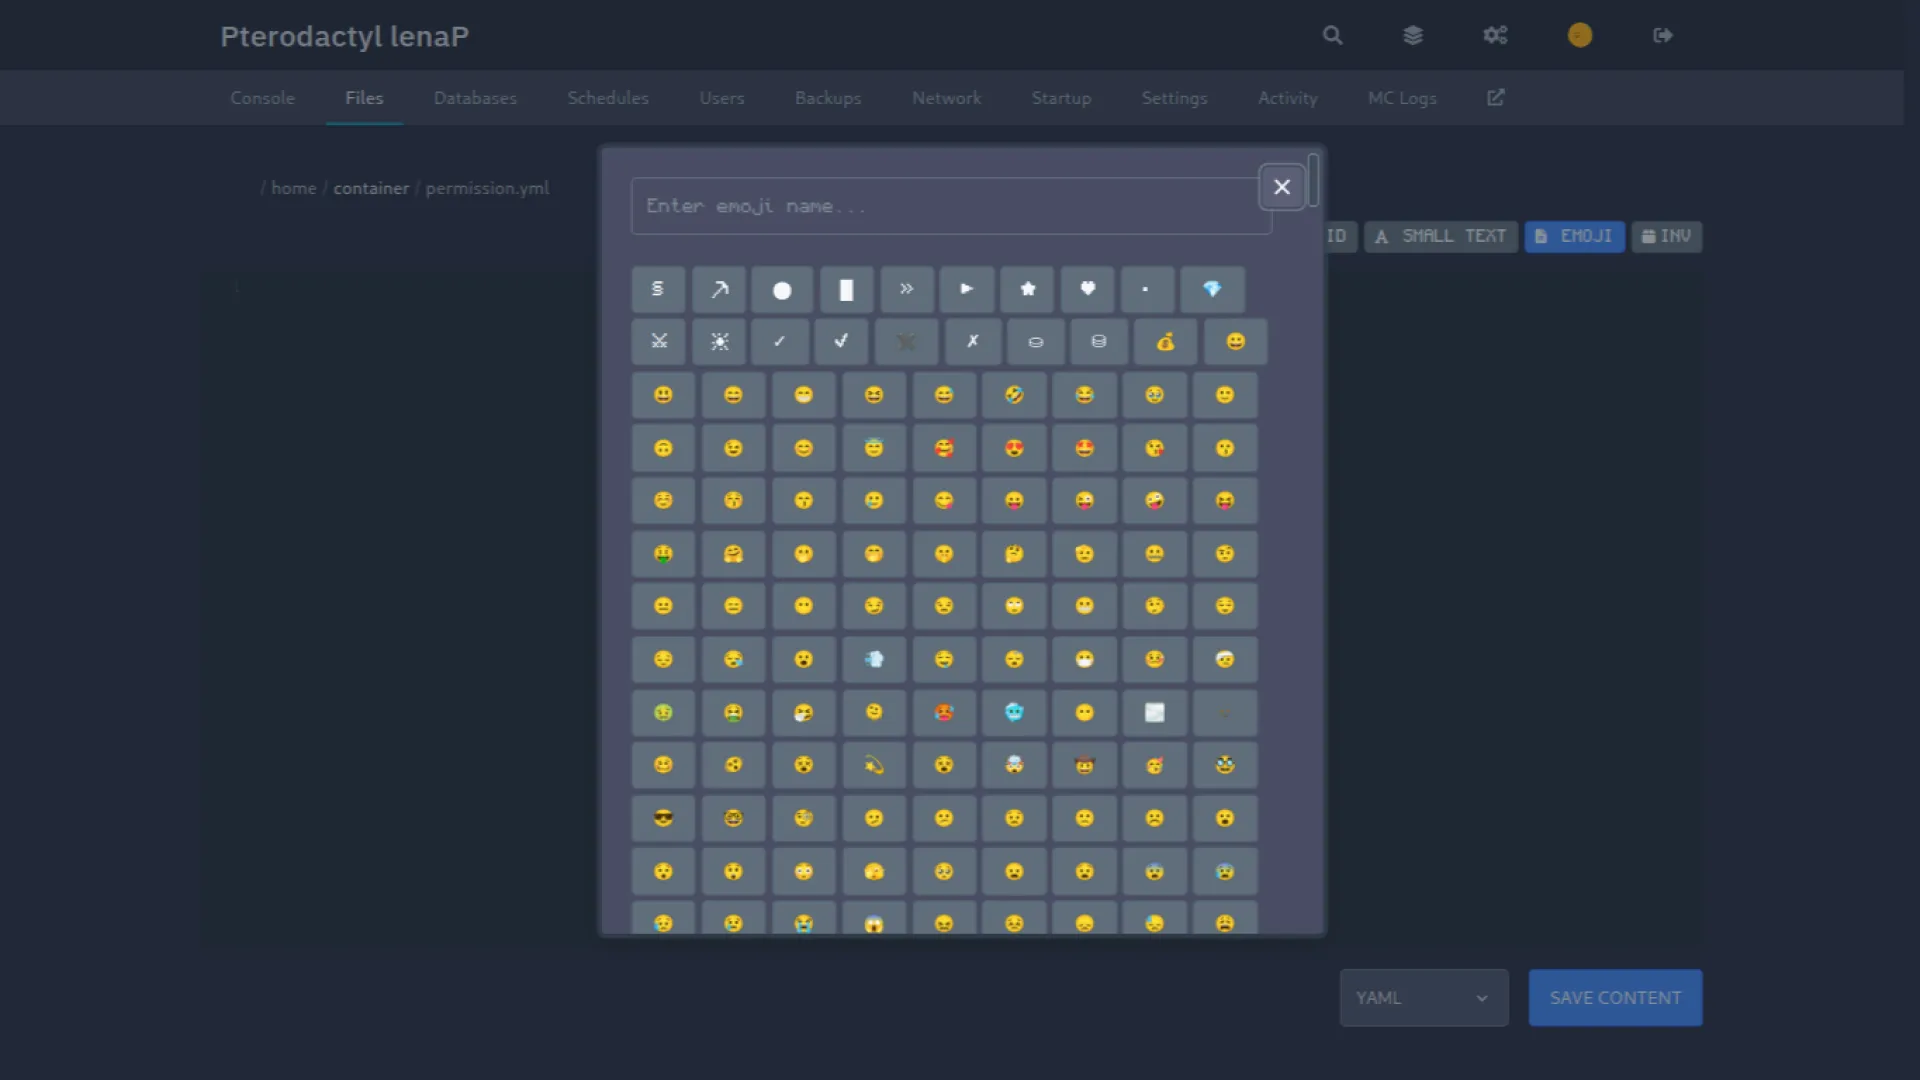Click the Save Content button
The image size is (1920, 1080).
1615,998
